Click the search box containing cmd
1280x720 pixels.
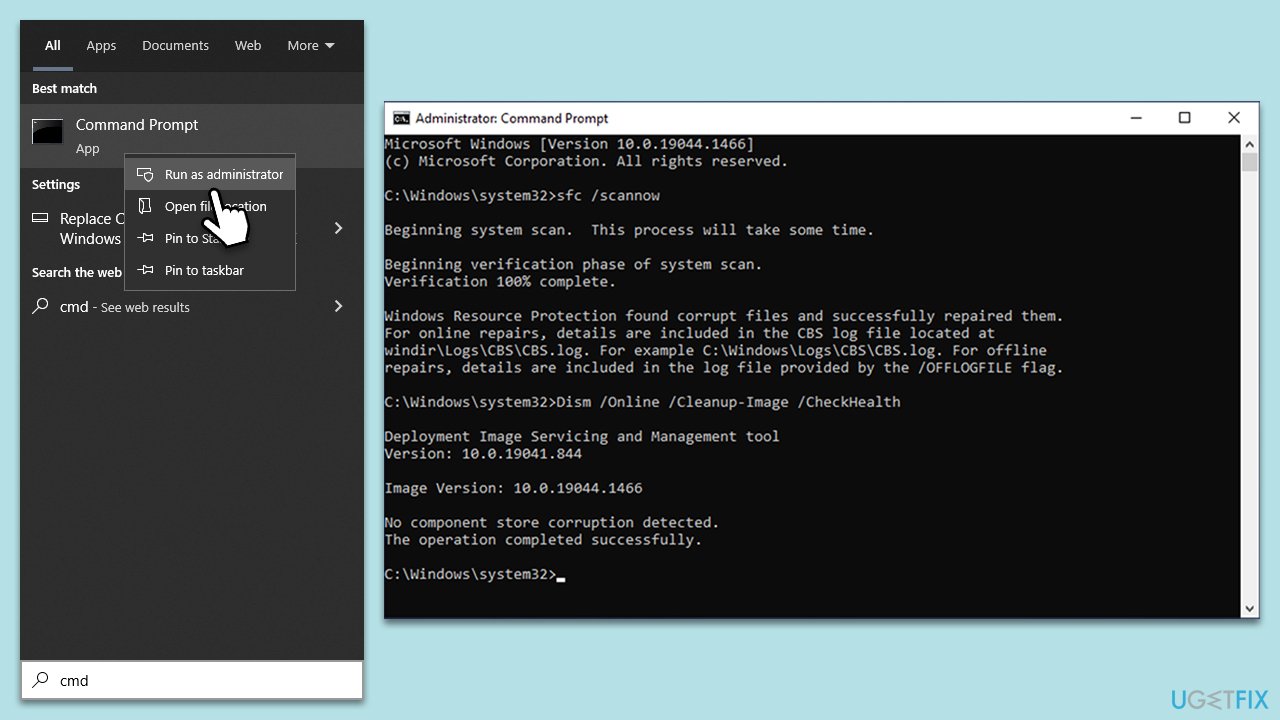click(x=200, y=680)
